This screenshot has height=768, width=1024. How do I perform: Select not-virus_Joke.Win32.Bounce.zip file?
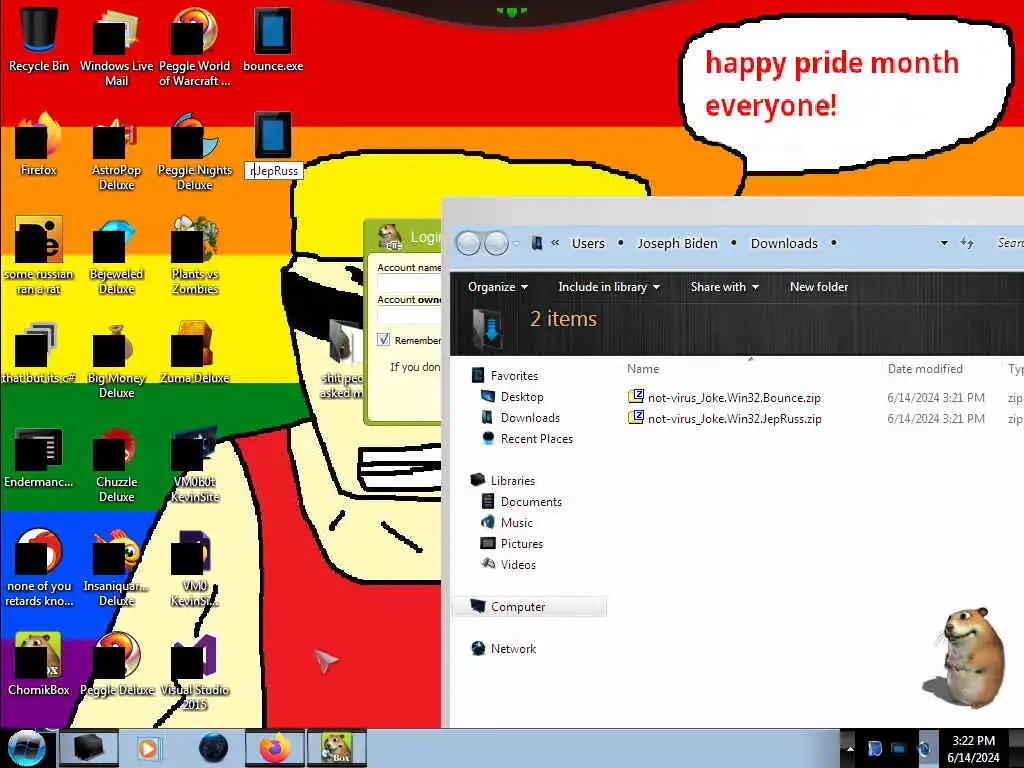tap(724, 397)
